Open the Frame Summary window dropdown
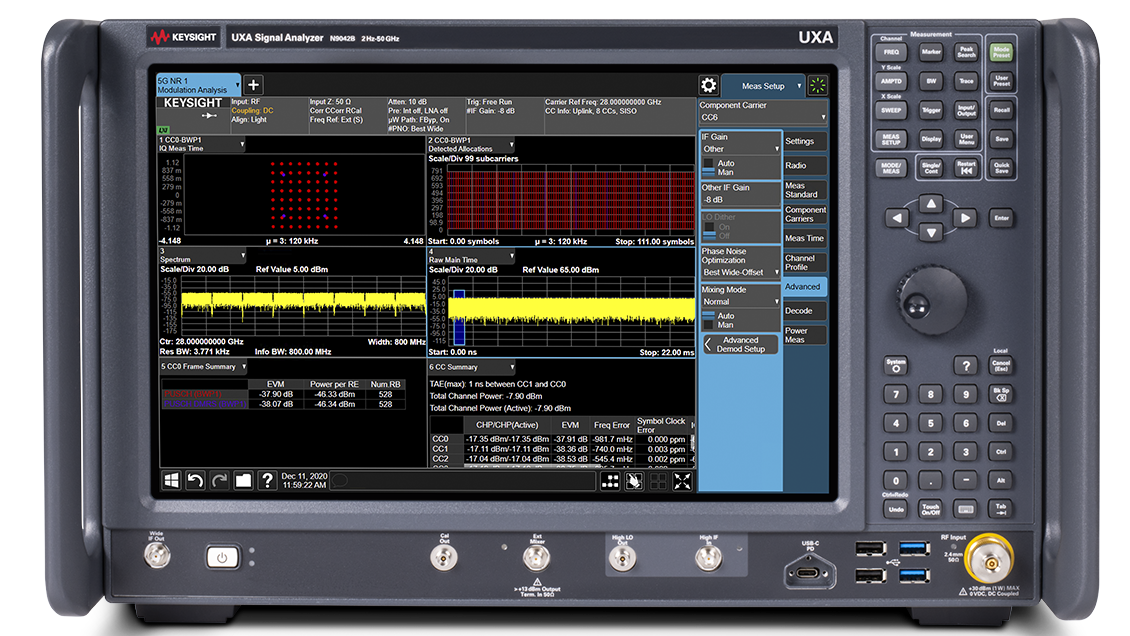This screenshot has width=1130, height=636. [x=203, y=367]
